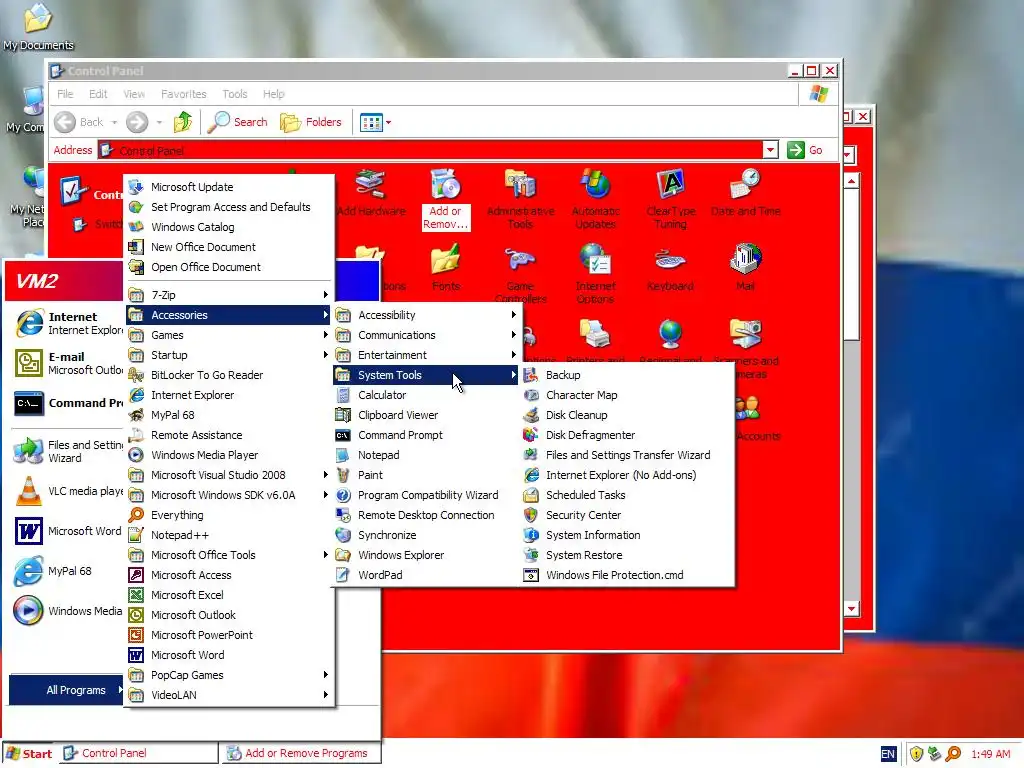Launch WordPad
This screenshot has height=768, width=1024.
[x=426, y=575]
